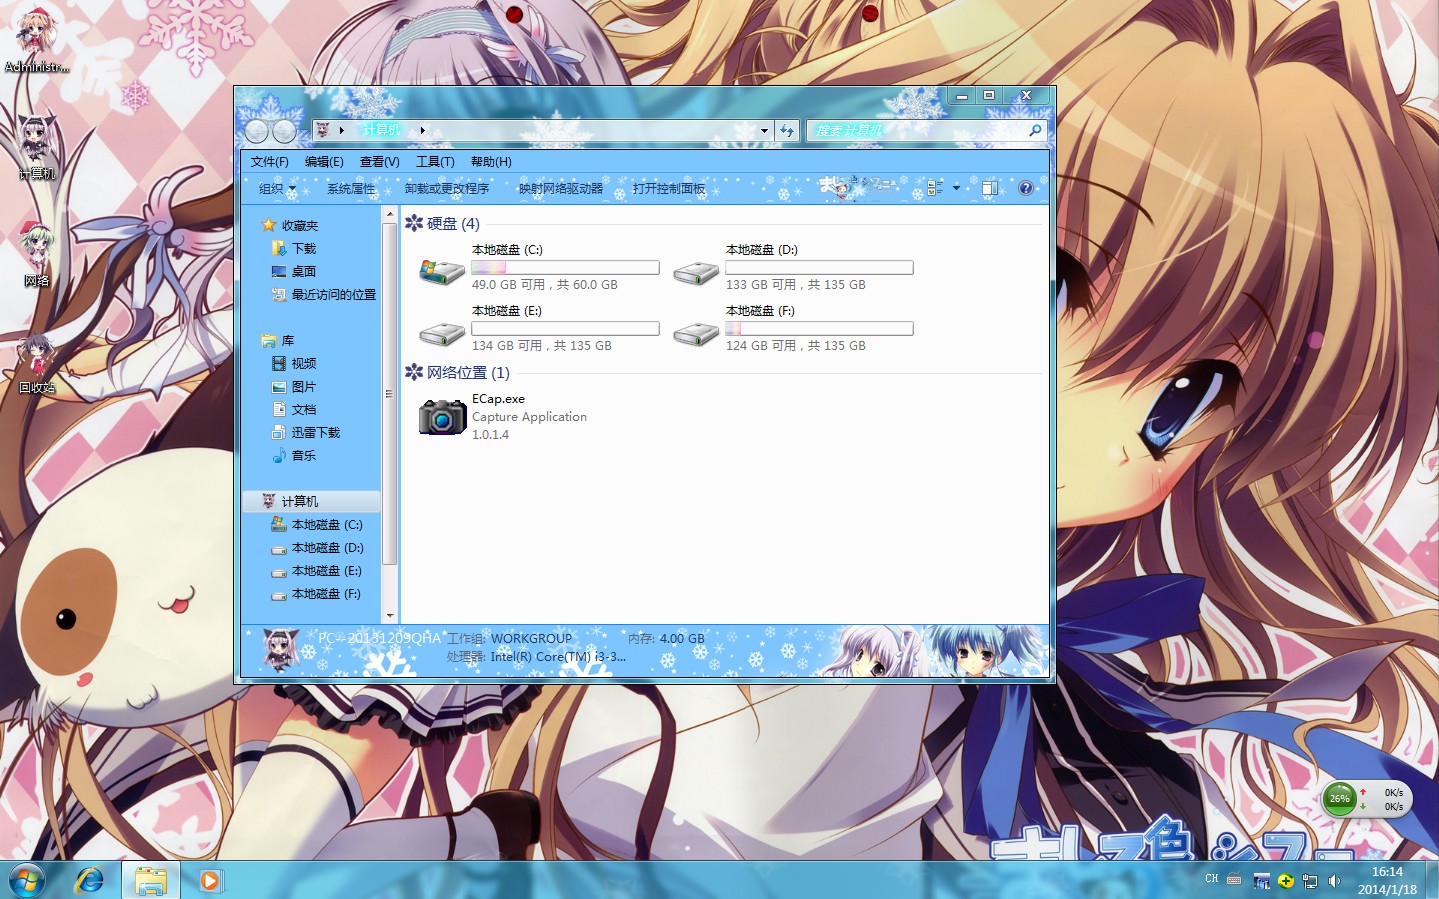Viewport: 1439px width, 899px height.
Task: Open the 计算机 desktop icon
Action: click(36, 147)
